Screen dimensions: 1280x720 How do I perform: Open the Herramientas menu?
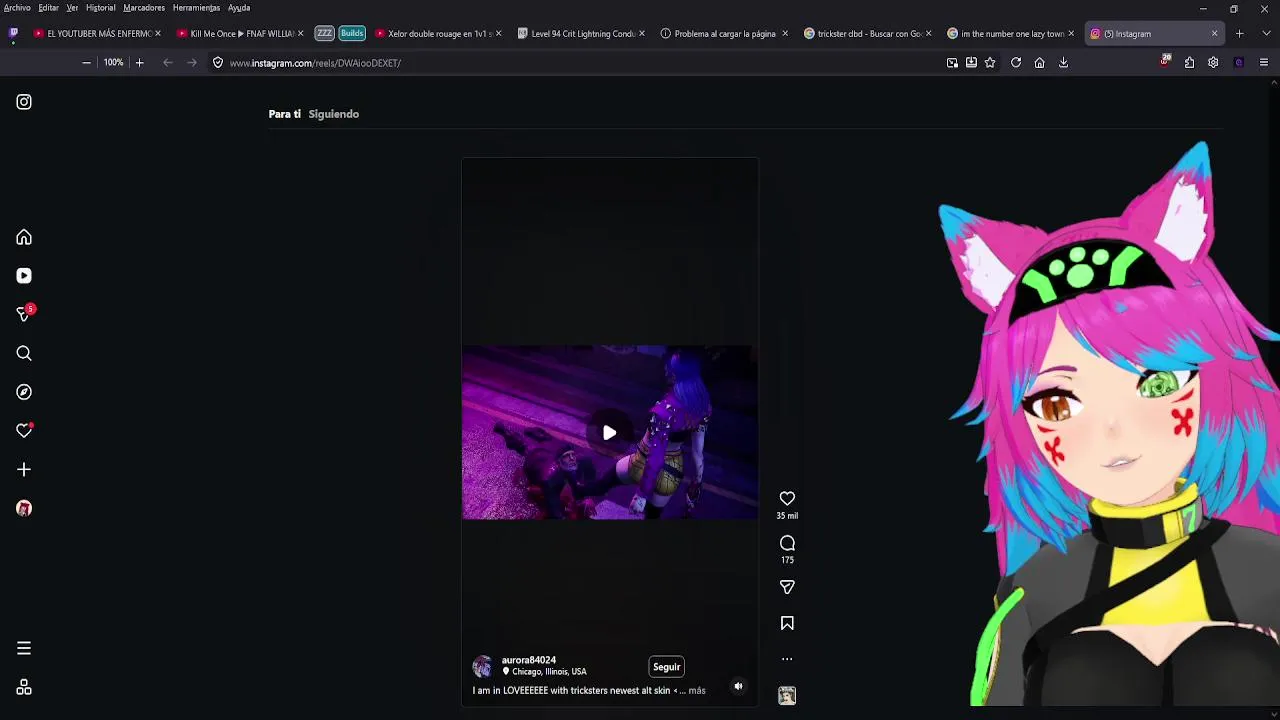196,8
